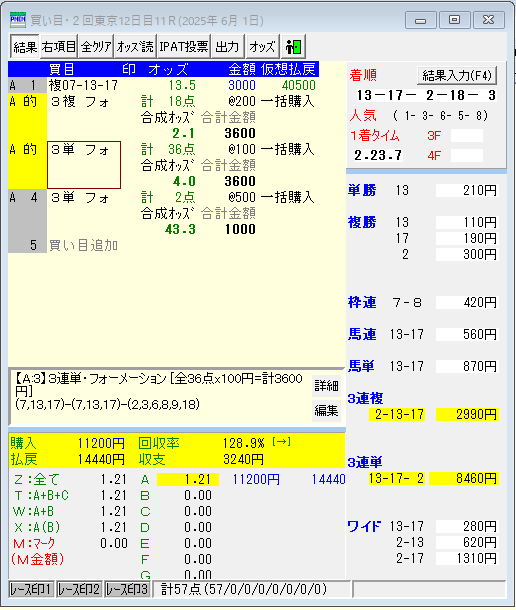516x610 pixels.
Task: Click the 1着タイム 2.23.7 value
Action: tap(378, 156)
